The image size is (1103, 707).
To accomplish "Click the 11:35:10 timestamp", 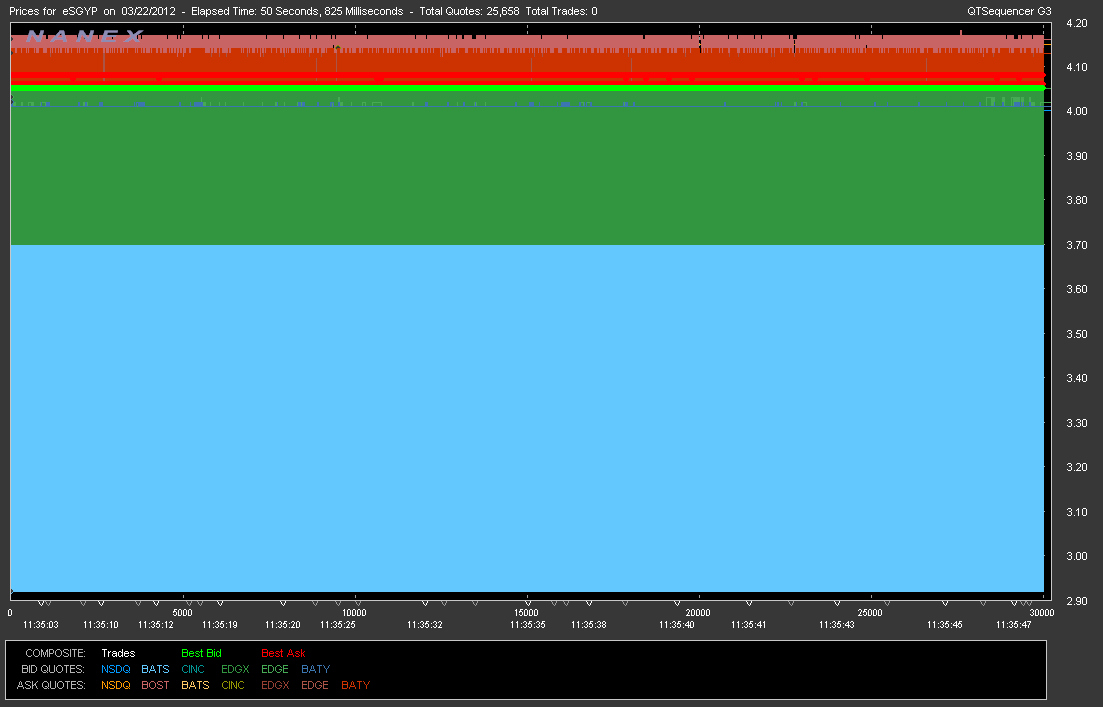I will pyautogui.click(x=101, y=625).
